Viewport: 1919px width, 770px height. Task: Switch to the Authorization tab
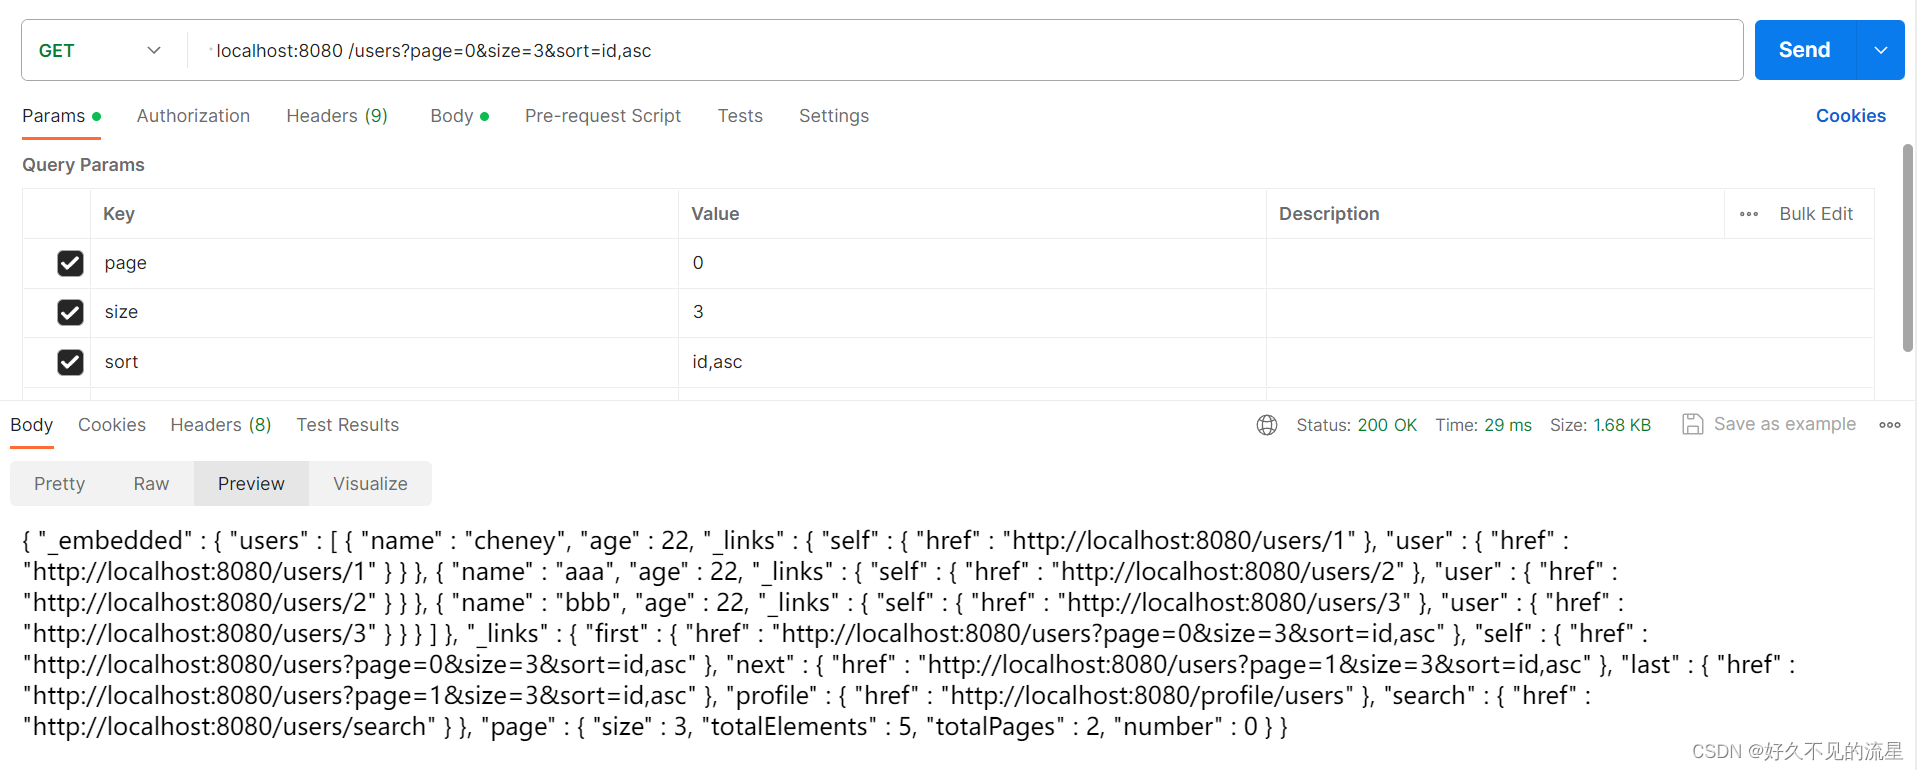[x=193, y=116]
